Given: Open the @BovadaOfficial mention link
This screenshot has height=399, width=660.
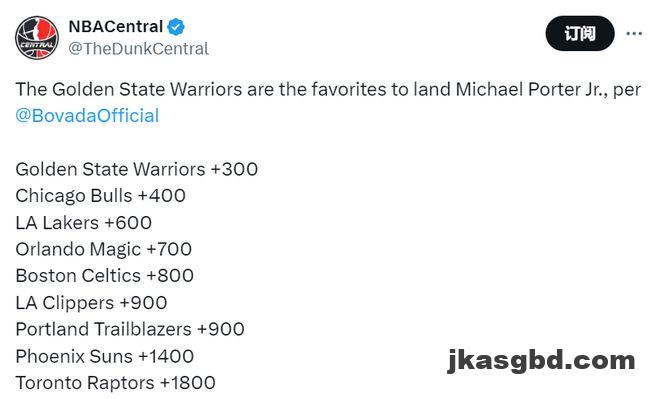Looking at the screenshot, I should (88, 116).
